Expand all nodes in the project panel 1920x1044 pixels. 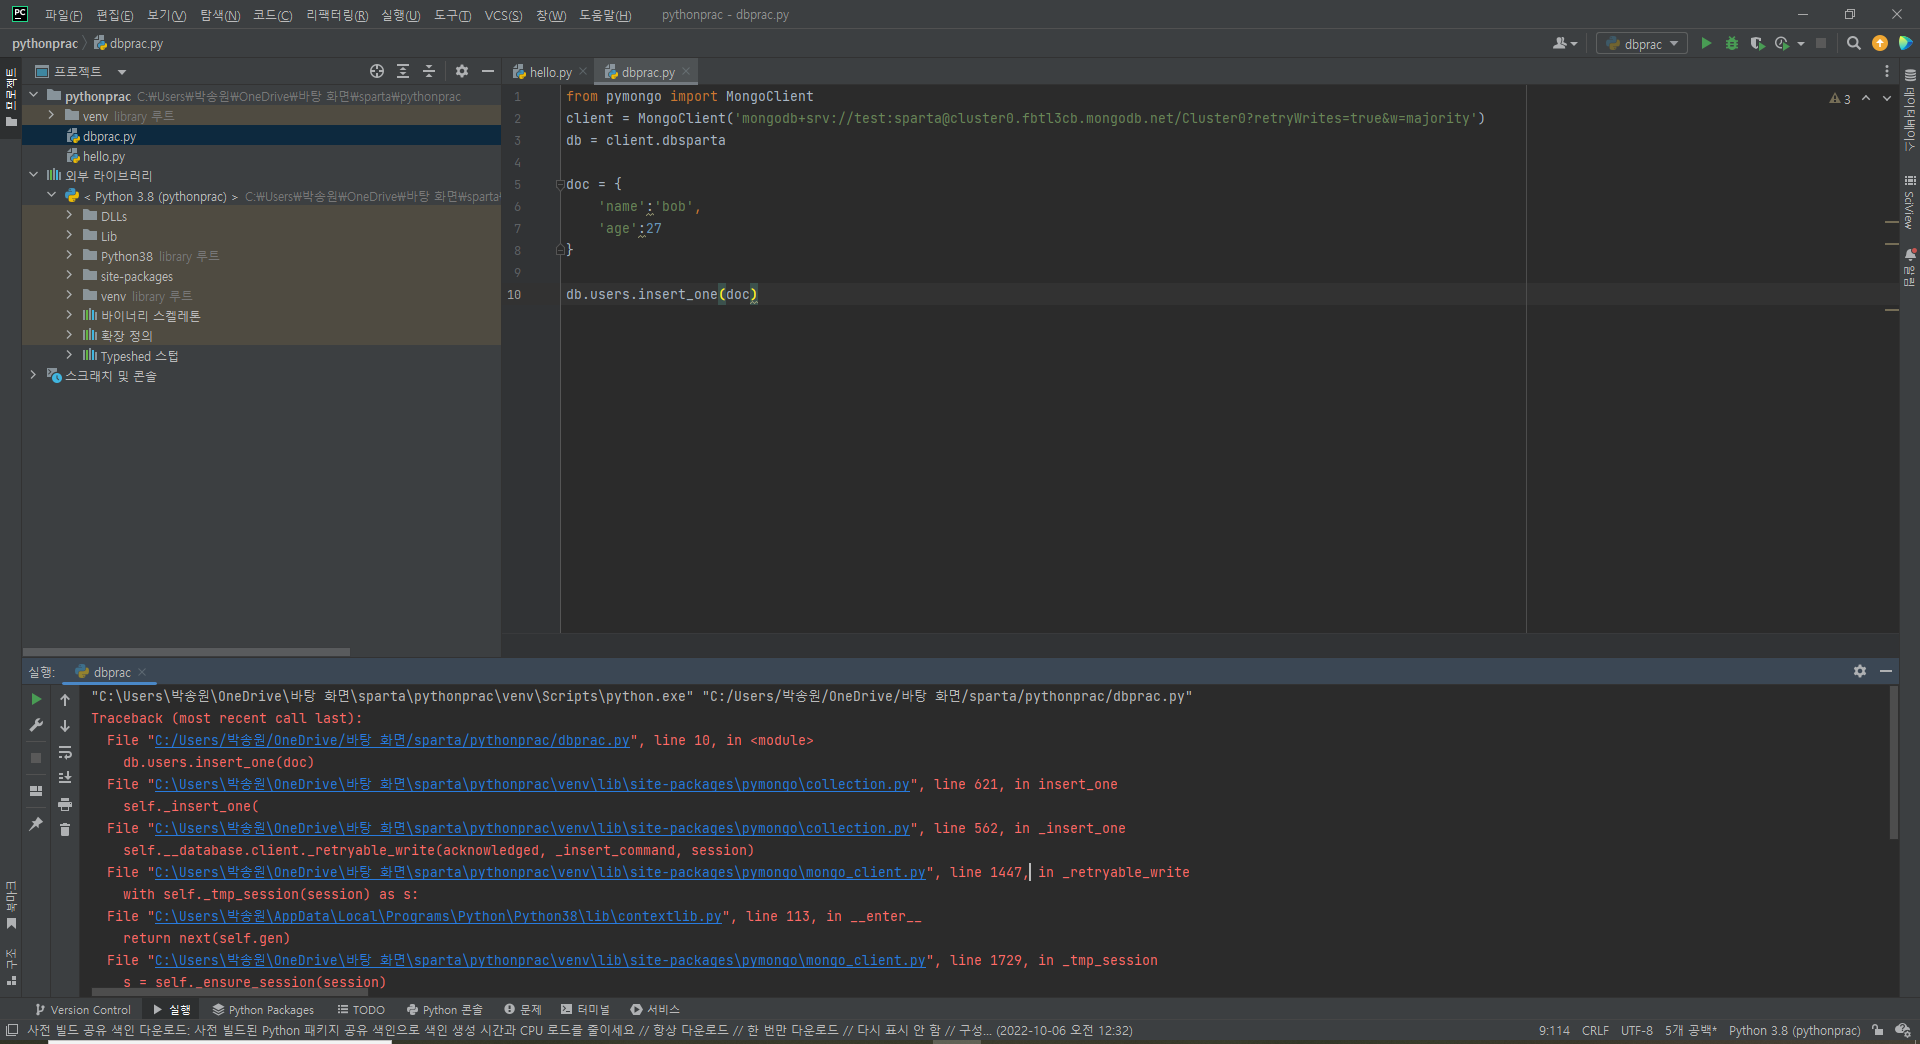click(x=403, y=71)
